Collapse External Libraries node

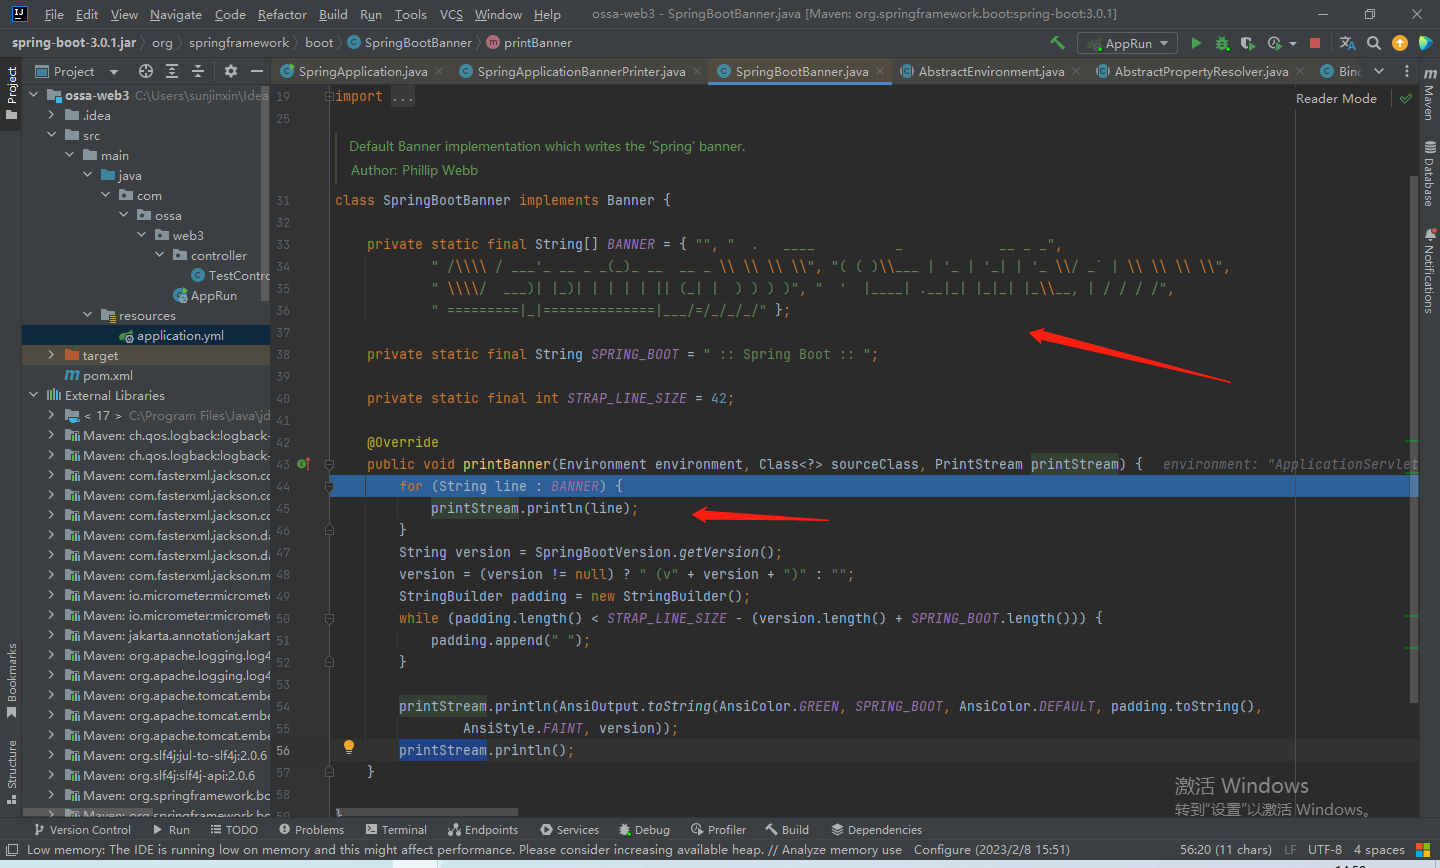[33, 395]
